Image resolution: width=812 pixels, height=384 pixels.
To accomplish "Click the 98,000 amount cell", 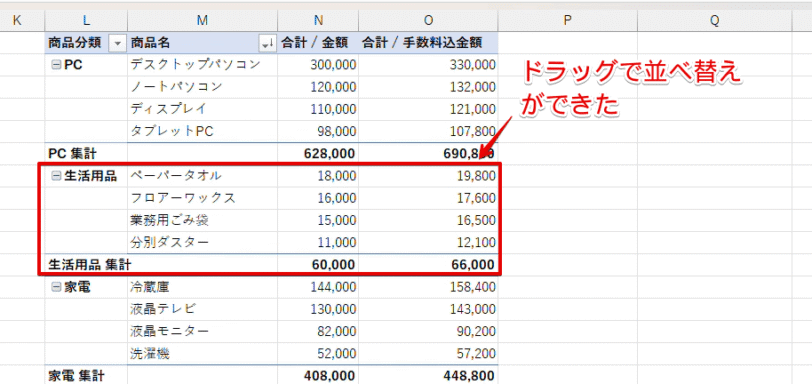I will click(x=318, y=131).
